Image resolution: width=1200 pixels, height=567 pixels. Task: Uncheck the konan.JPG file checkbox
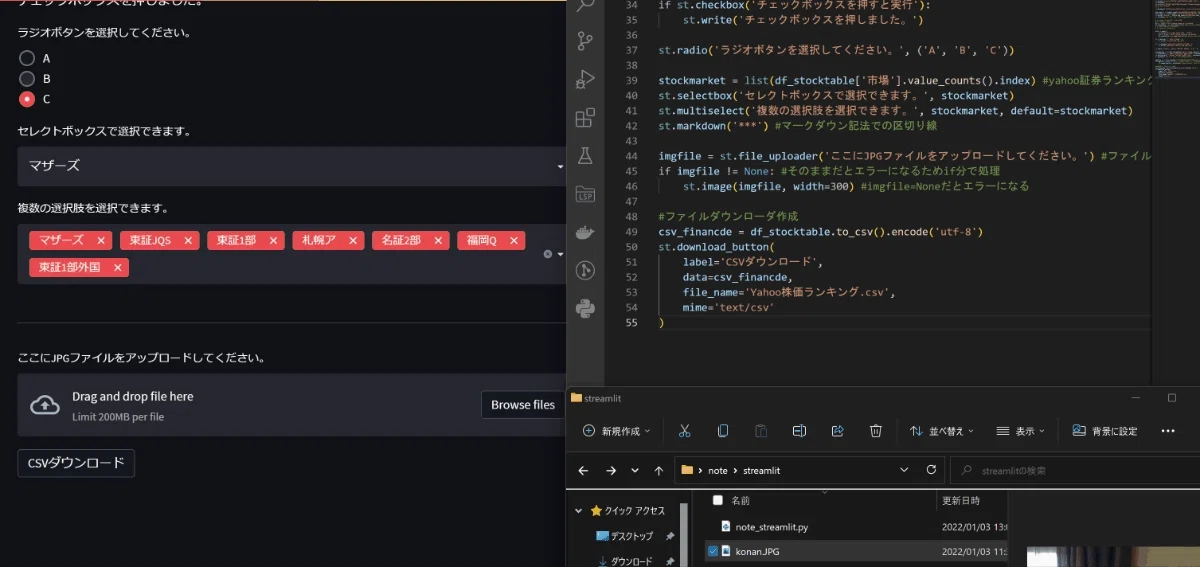tap(712, 551)
